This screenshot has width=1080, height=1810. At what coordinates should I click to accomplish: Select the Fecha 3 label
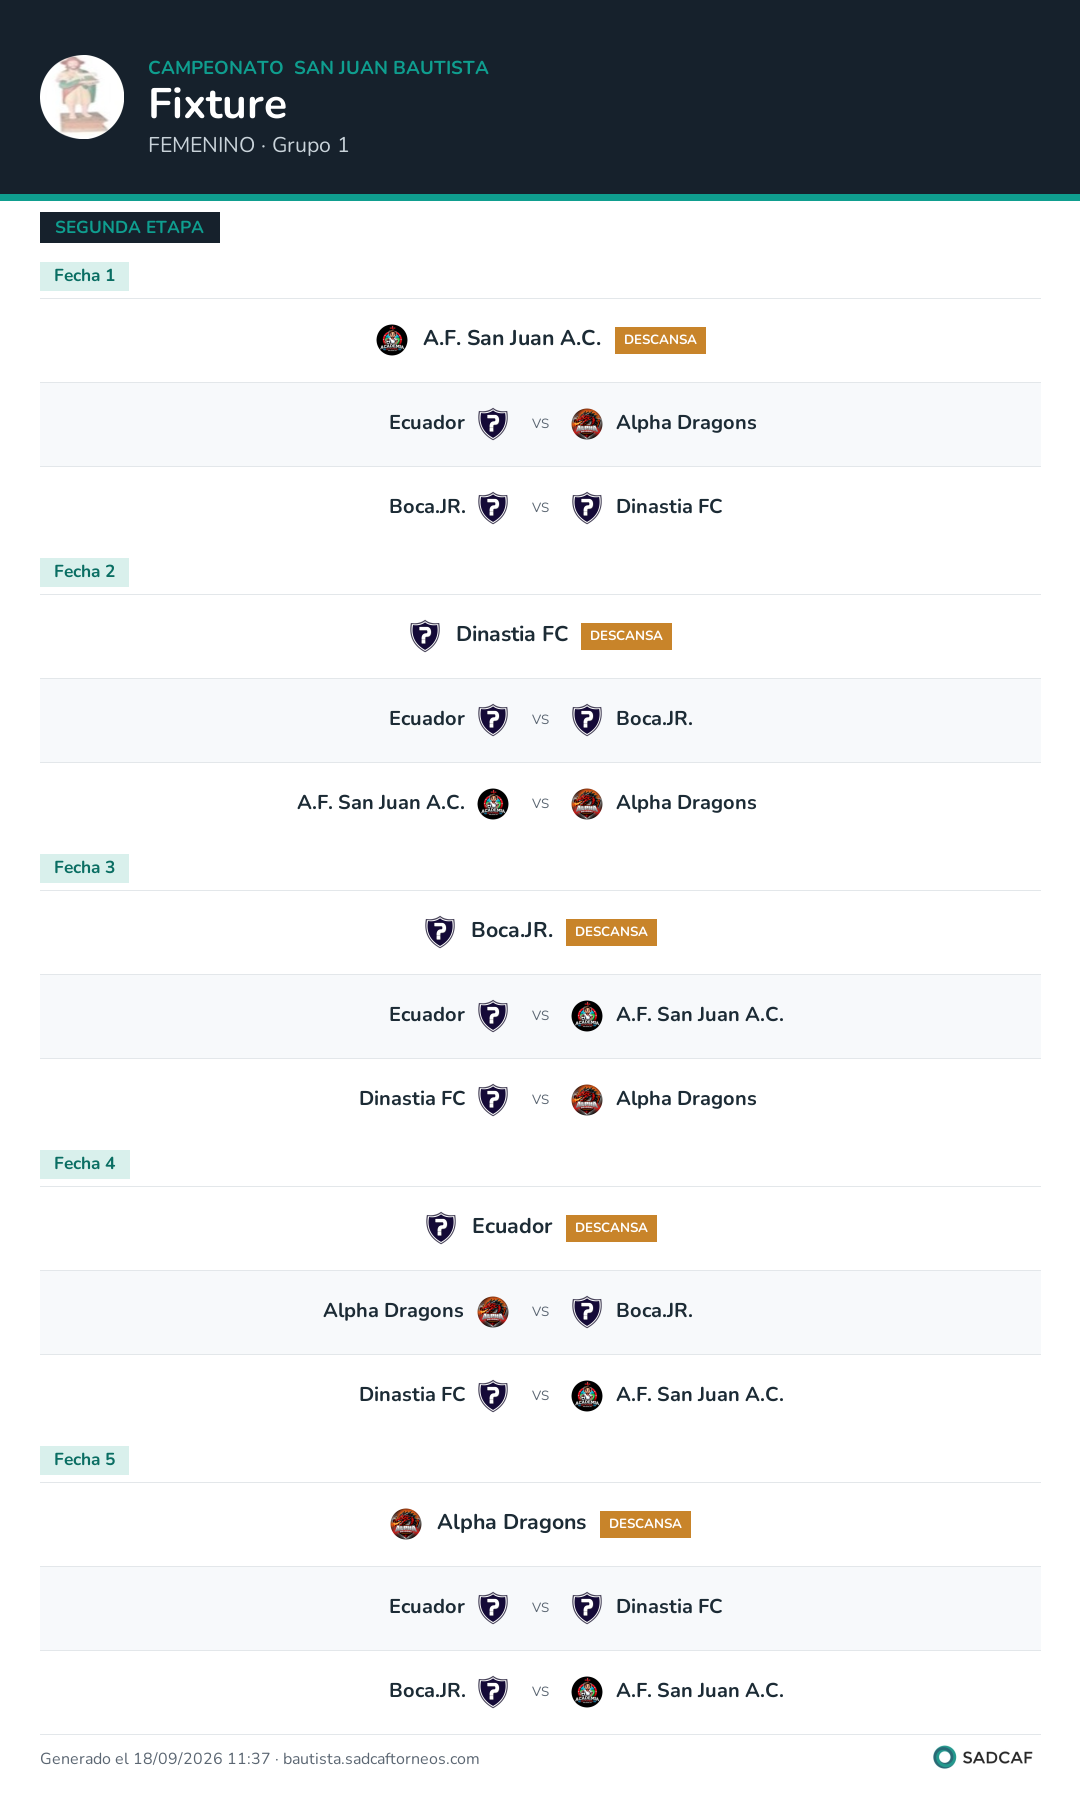click(x=85, y=868)
